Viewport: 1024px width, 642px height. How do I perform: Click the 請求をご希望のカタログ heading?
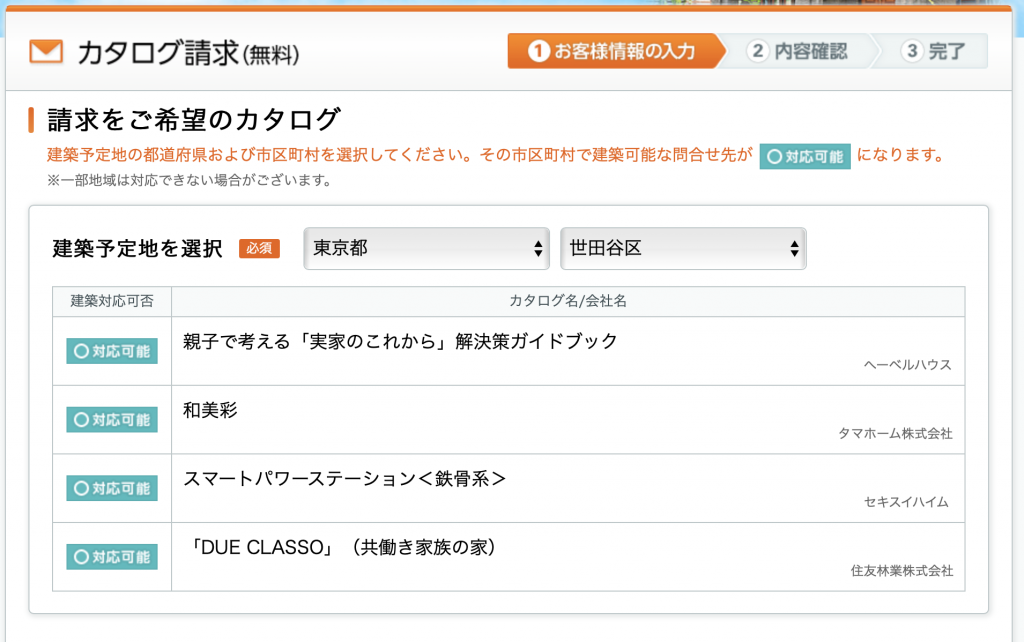tap(194, 120)
